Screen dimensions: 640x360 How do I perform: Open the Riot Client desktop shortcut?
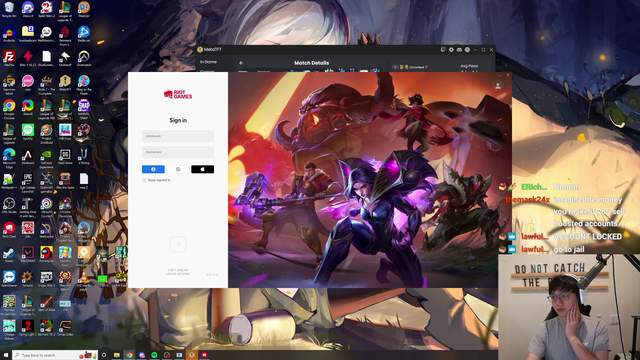[x=9, y=230]
